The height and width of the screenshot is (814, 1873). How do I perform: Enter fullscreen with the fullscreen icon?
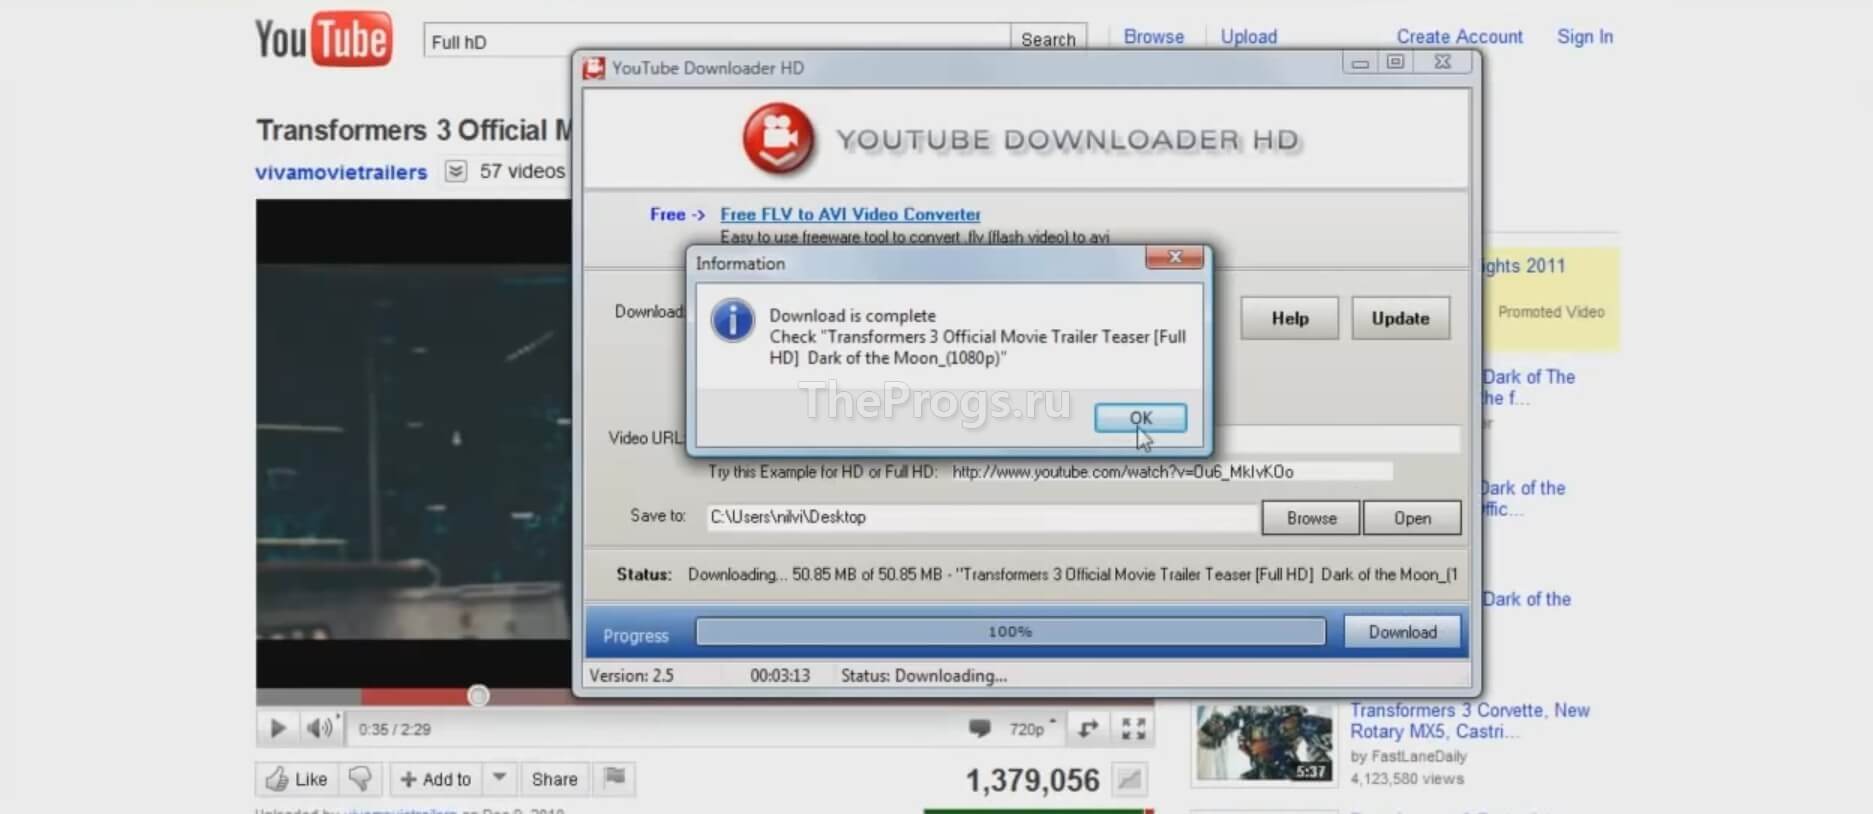tap(1133, 729)
